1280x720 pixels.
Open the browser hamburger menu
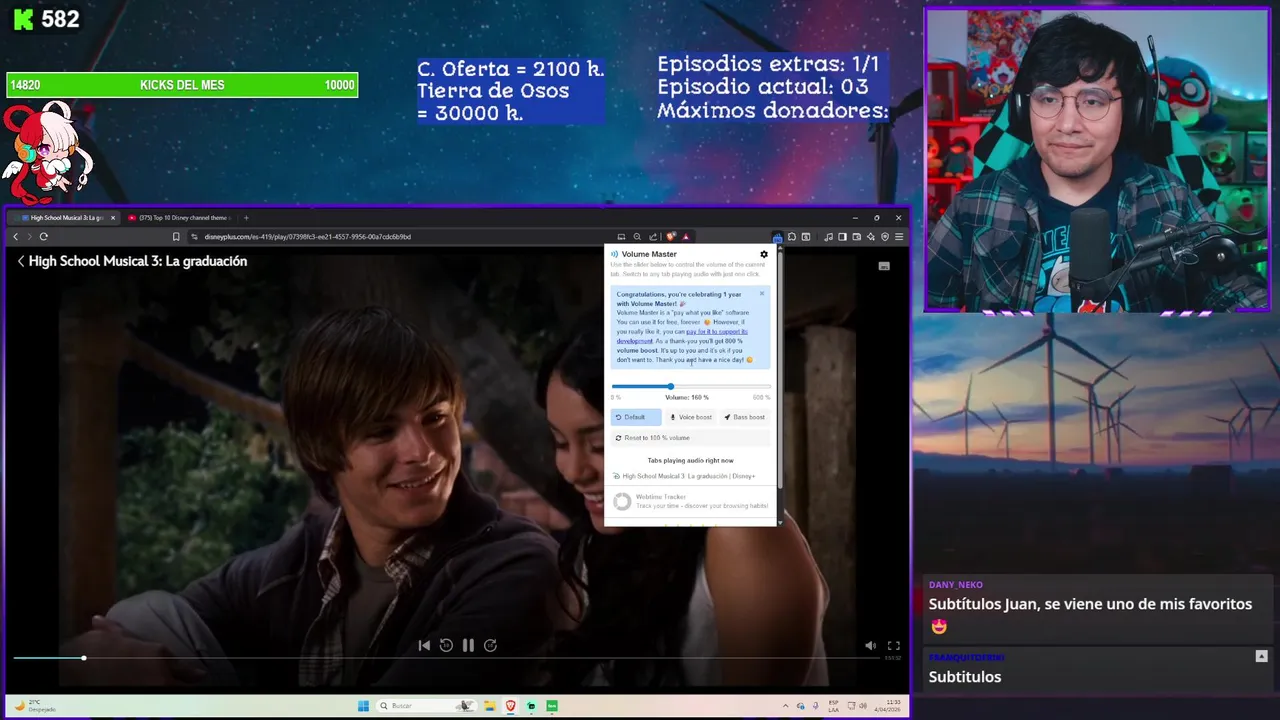[899, 237]
